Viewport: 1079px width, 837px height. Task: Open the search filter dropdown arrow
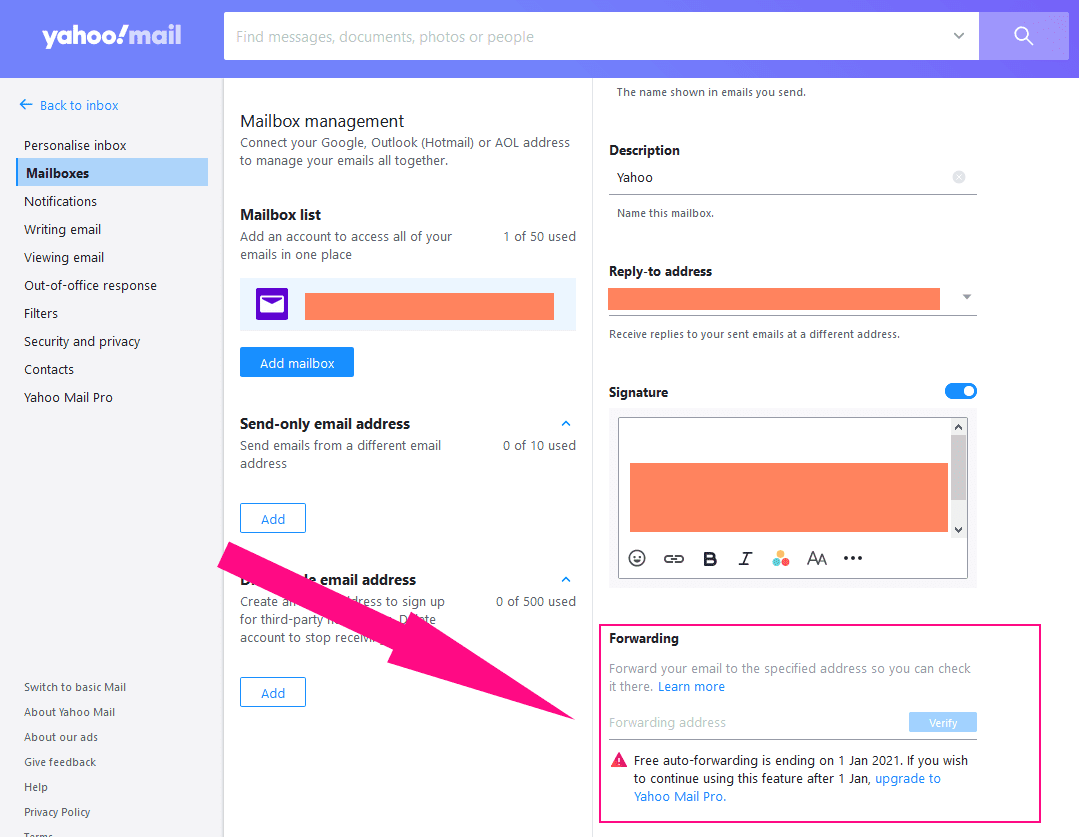[x=961, y=35]
